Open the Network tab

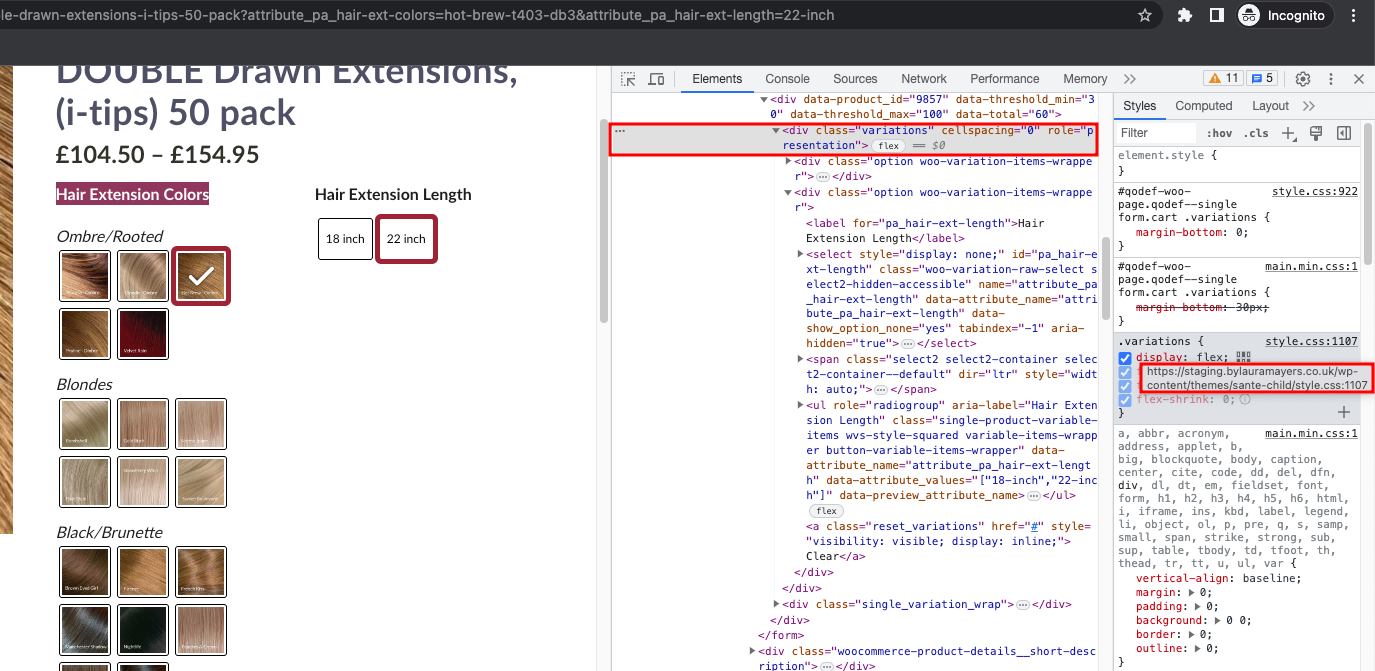[923, 79]
